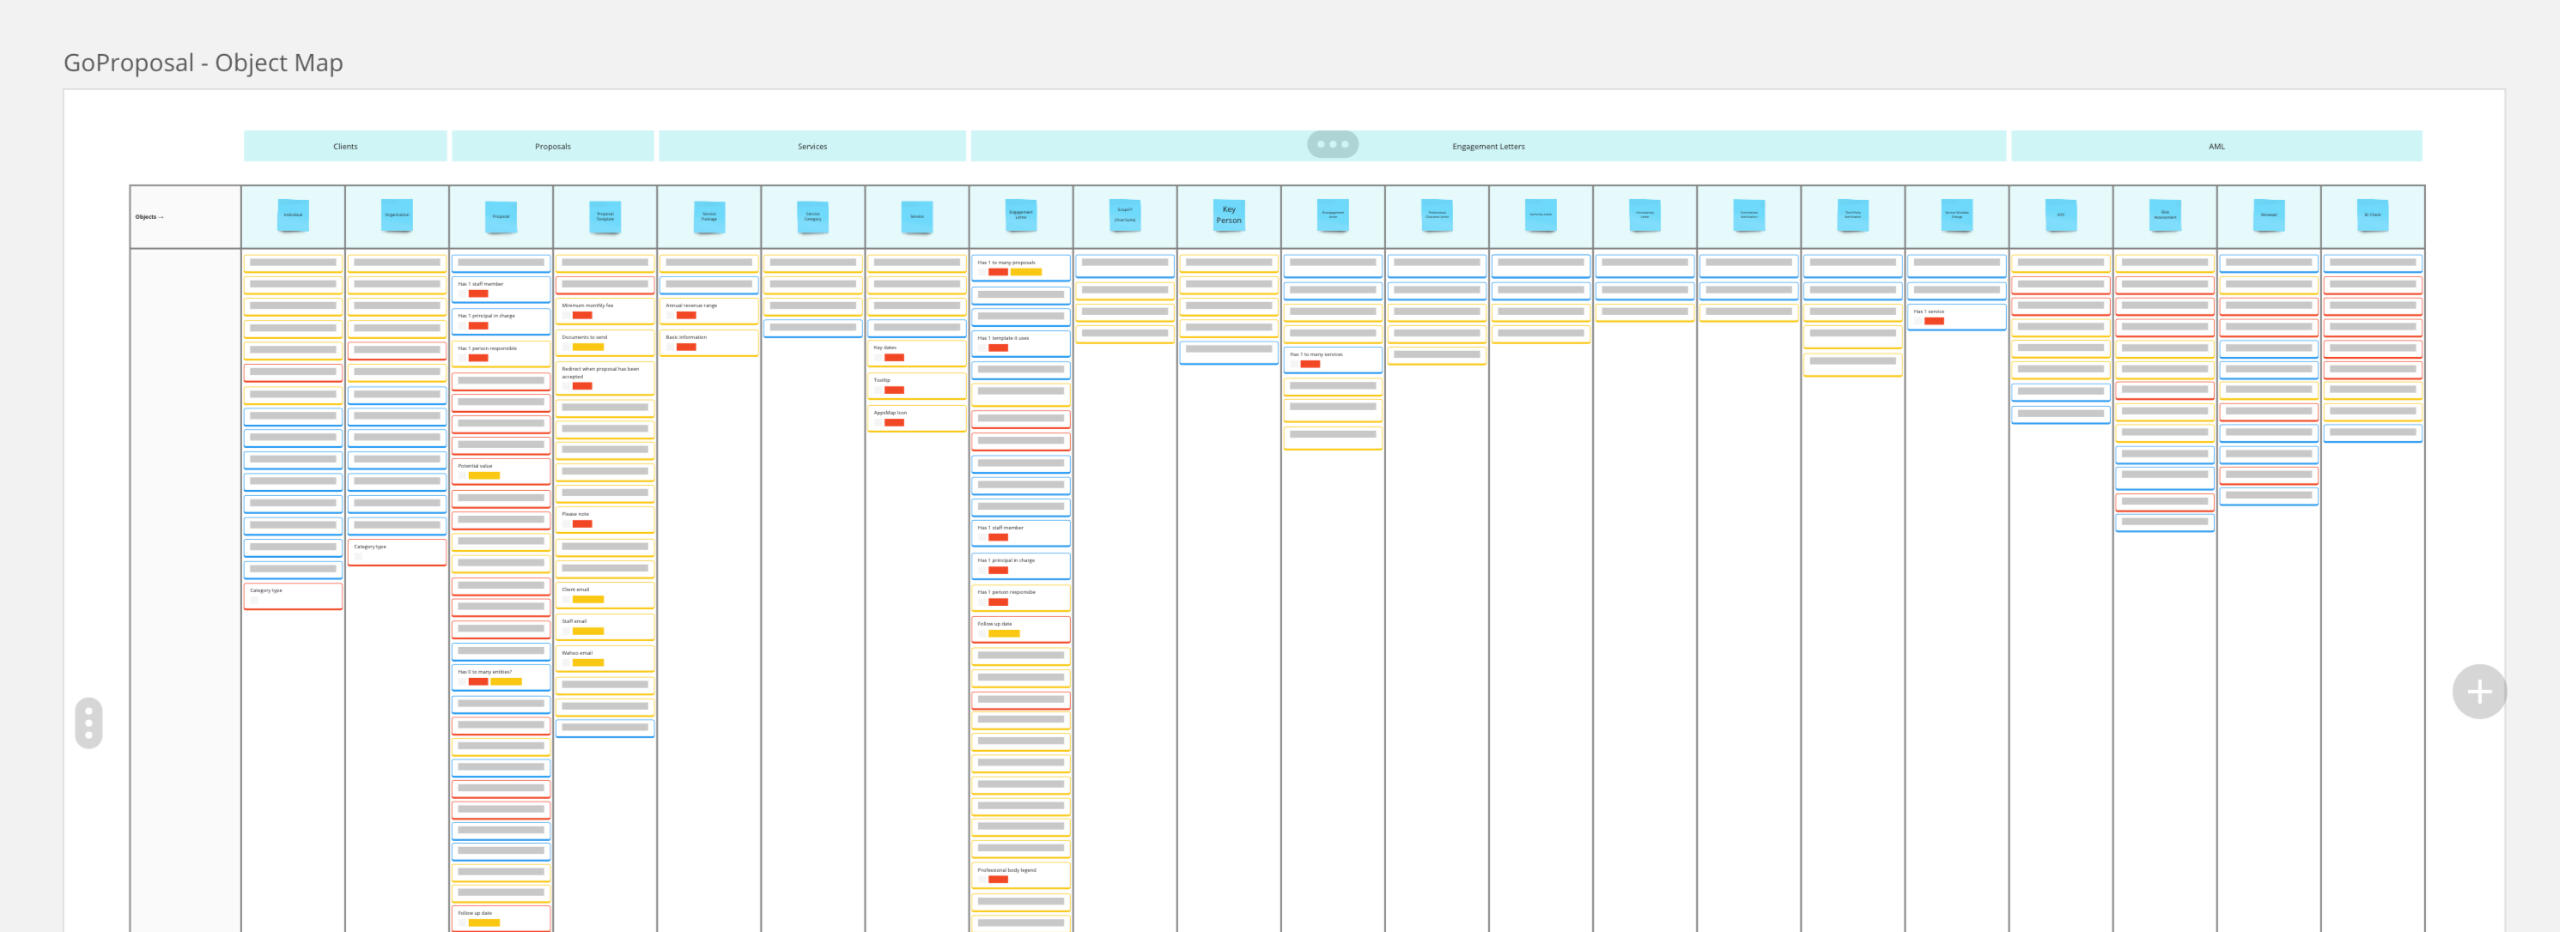Click red tag on 'Has 1 service' card
Image resolution: width=2560 pixels, height=932 pixels.
click(x=1934, y=321)
